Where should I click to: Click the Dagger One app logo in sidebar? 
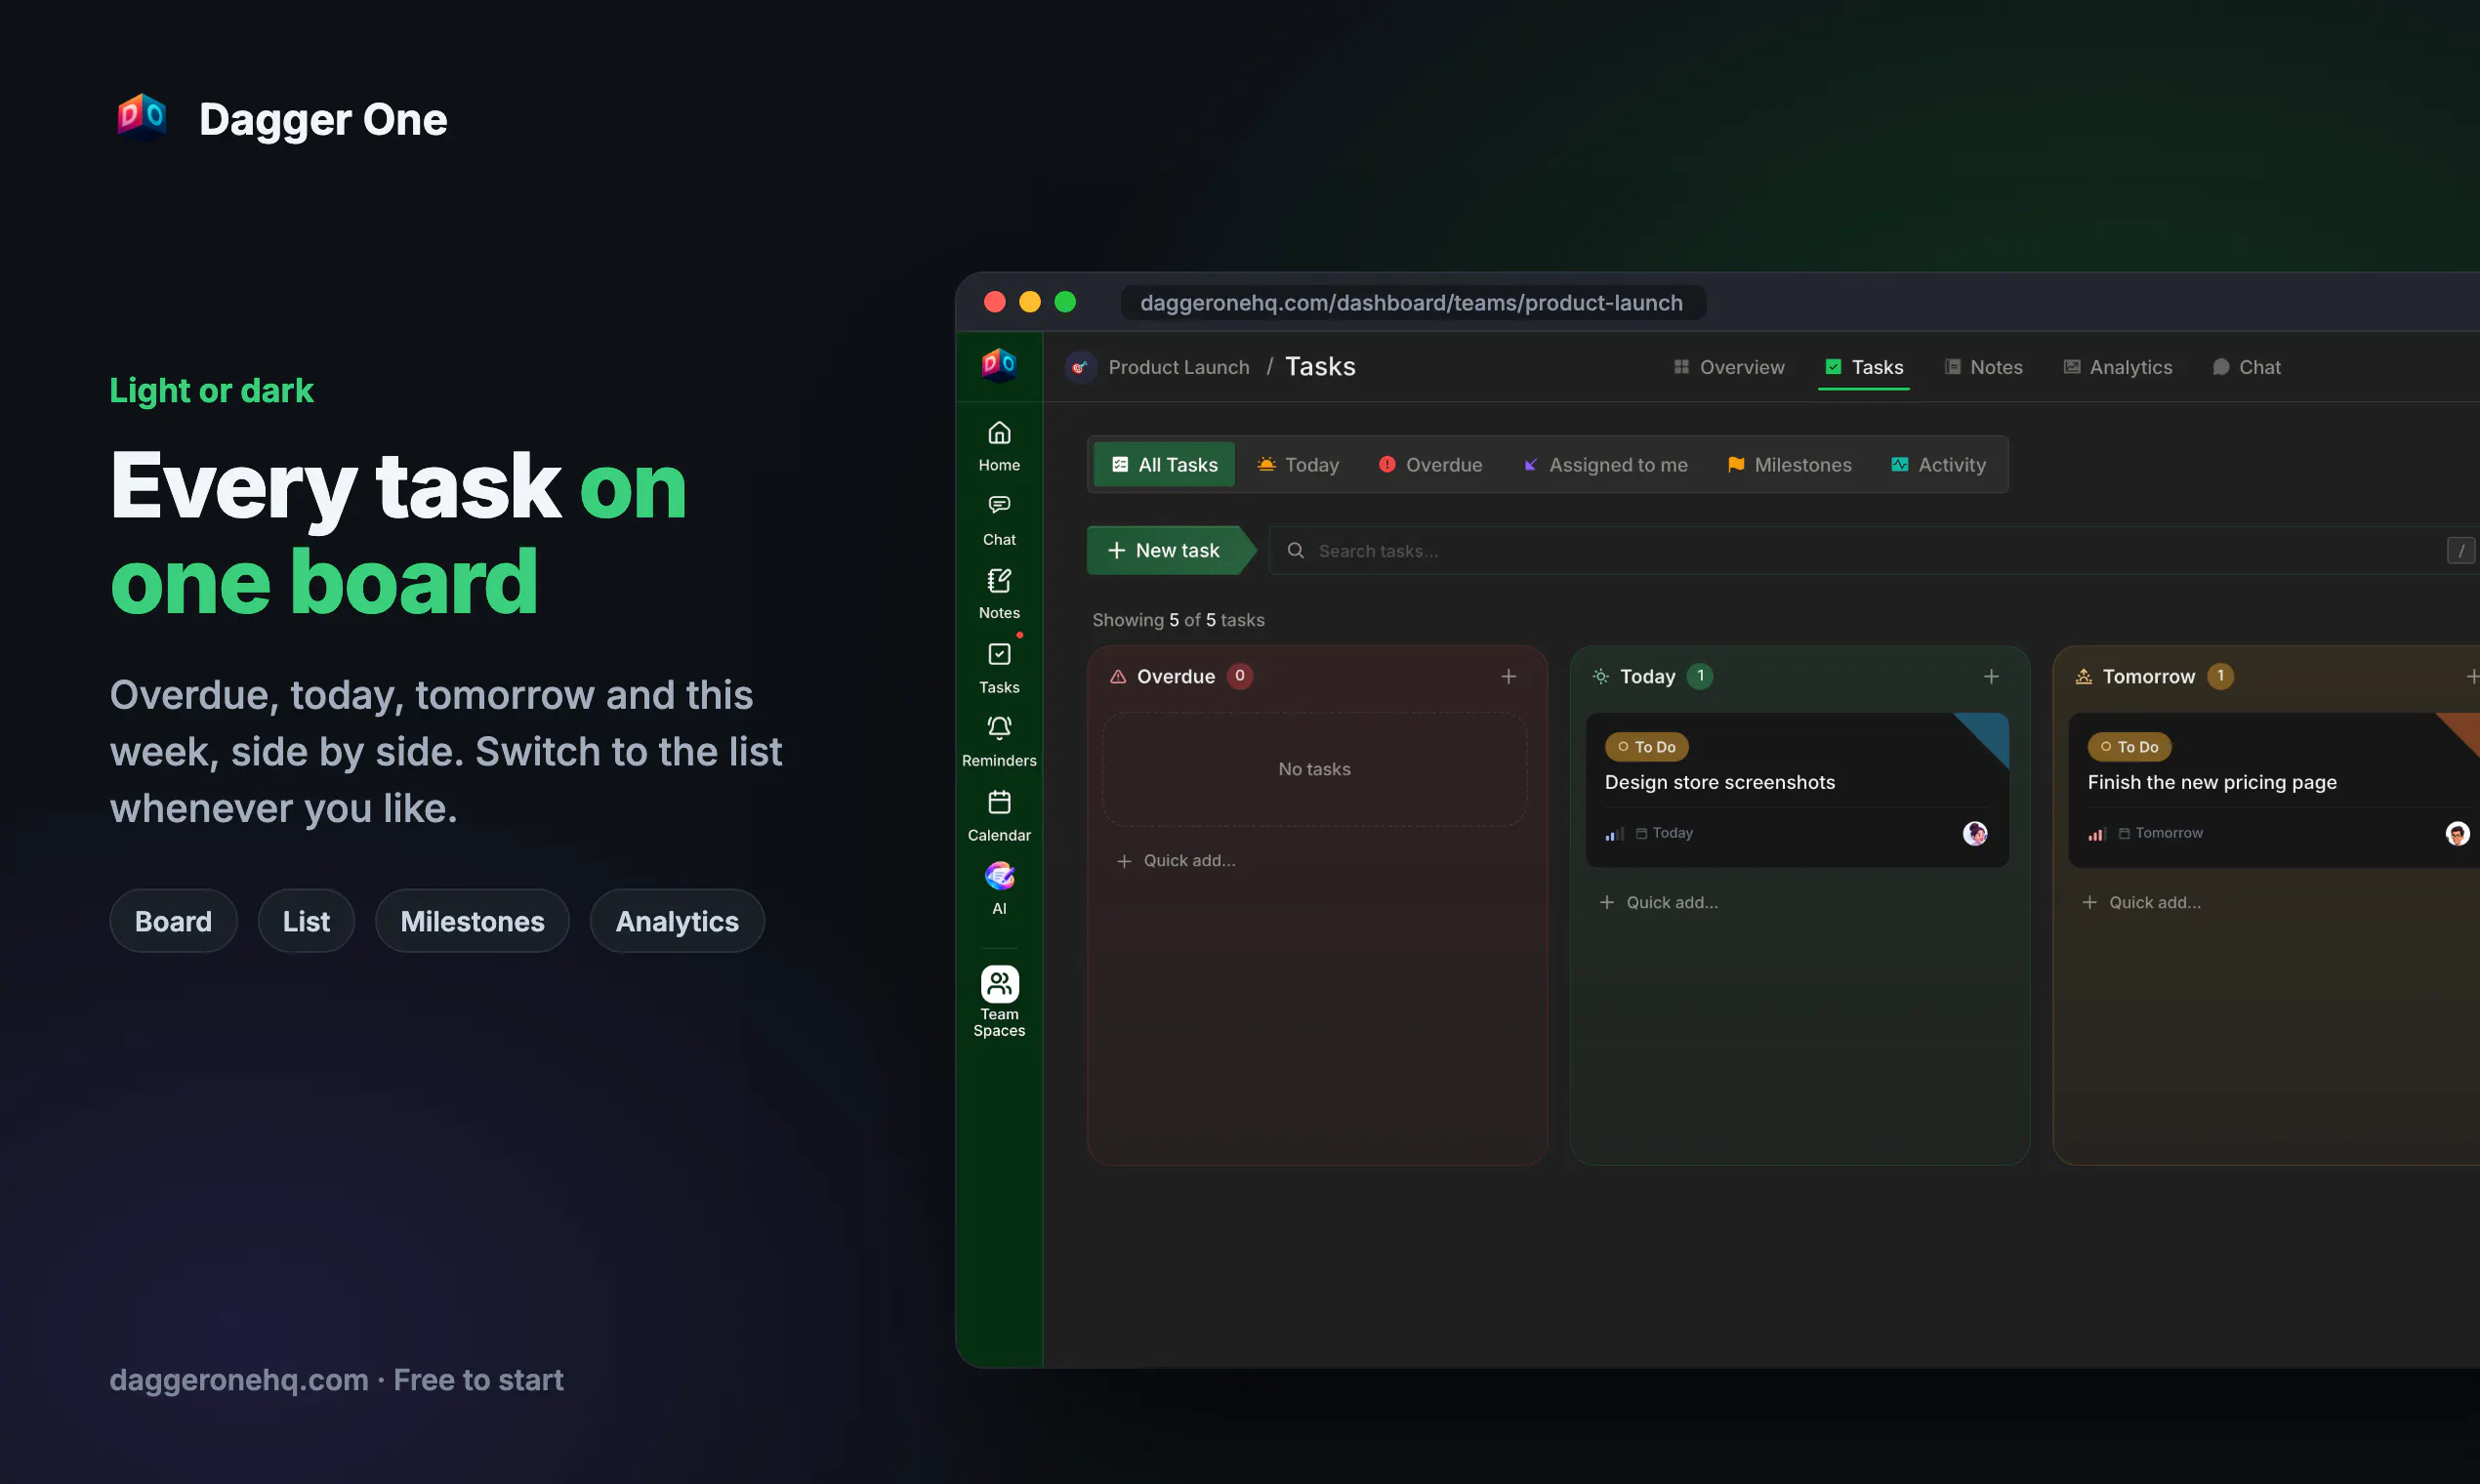click(x=999, y=365)
